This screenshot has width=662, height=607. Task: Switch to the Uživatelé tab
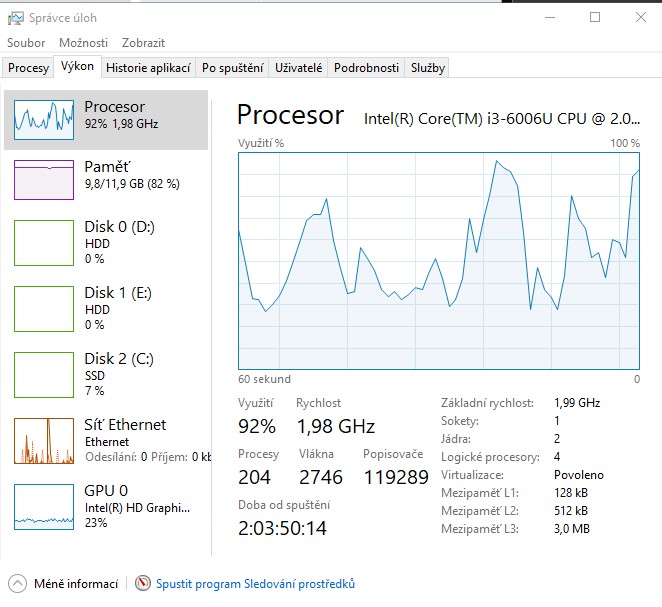tap(298, 68)
